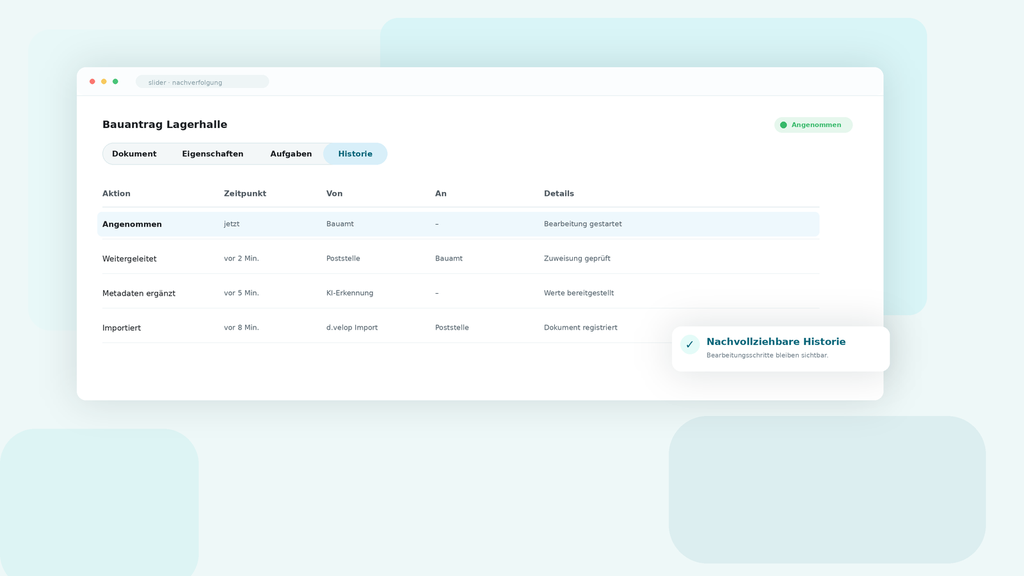Viewport: 1024px width, 576px height.
Task: Click the 'Dokument registriert' detail
Action: (x=581, y=328)
